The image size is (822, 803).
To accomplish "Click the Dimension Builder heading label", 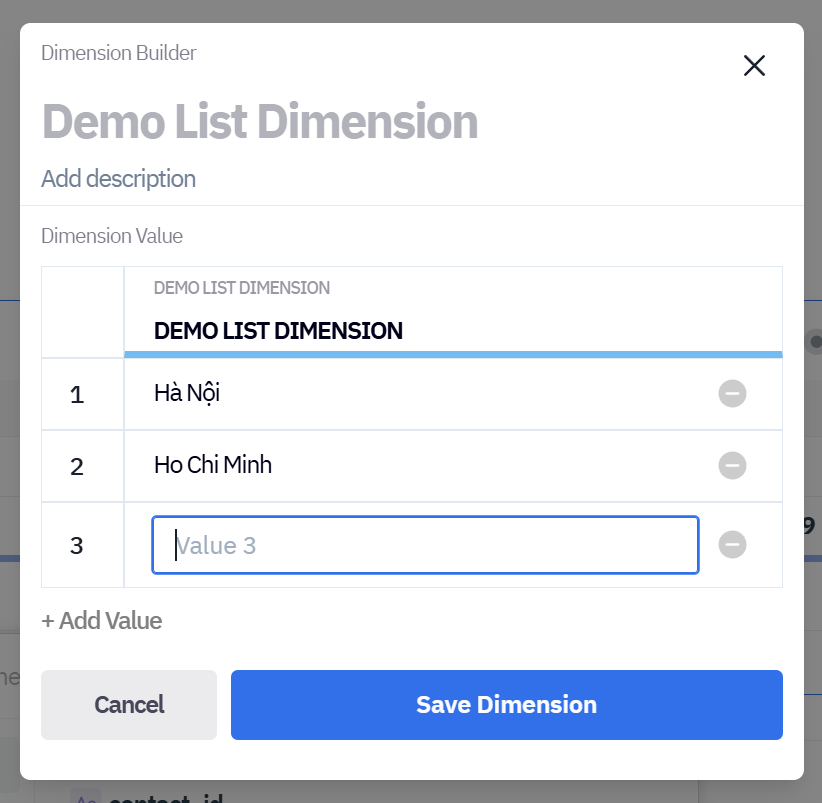I will pyautogui.click(x=119, y=53).
